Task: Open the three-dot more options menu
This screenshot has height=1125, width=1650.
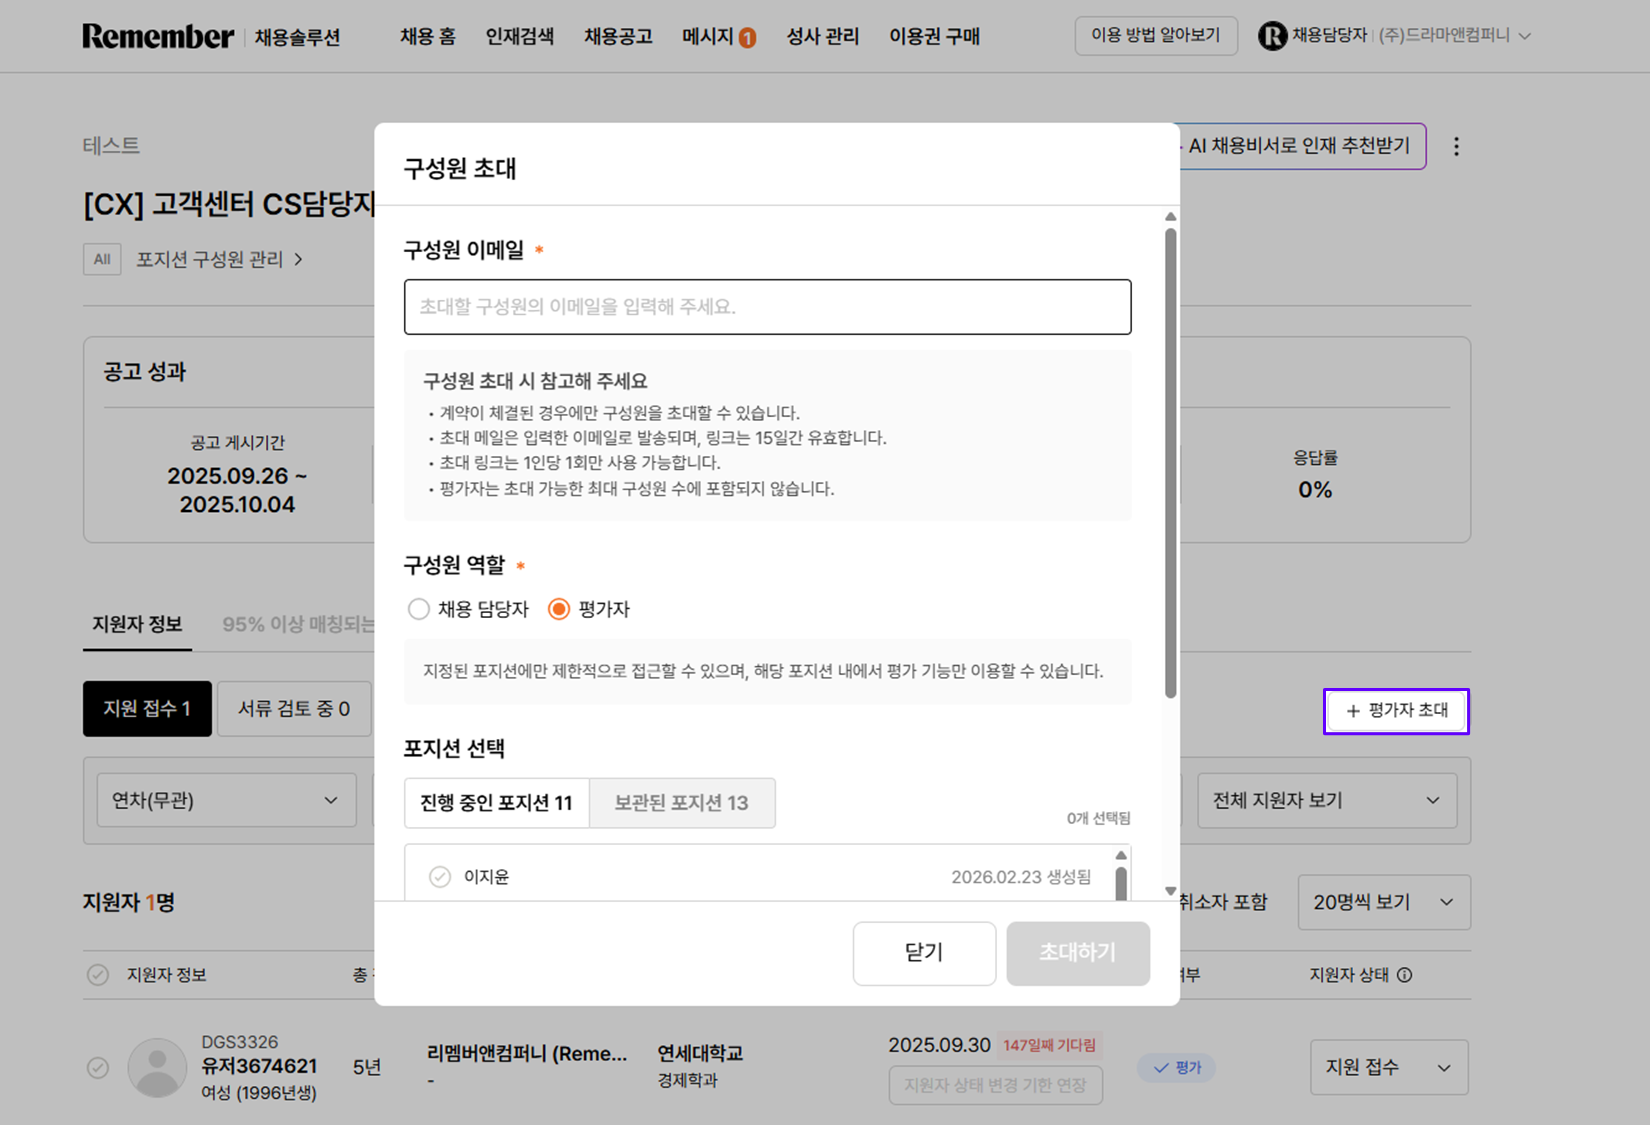Action: pyautogui.click(x=1456, y=147)
